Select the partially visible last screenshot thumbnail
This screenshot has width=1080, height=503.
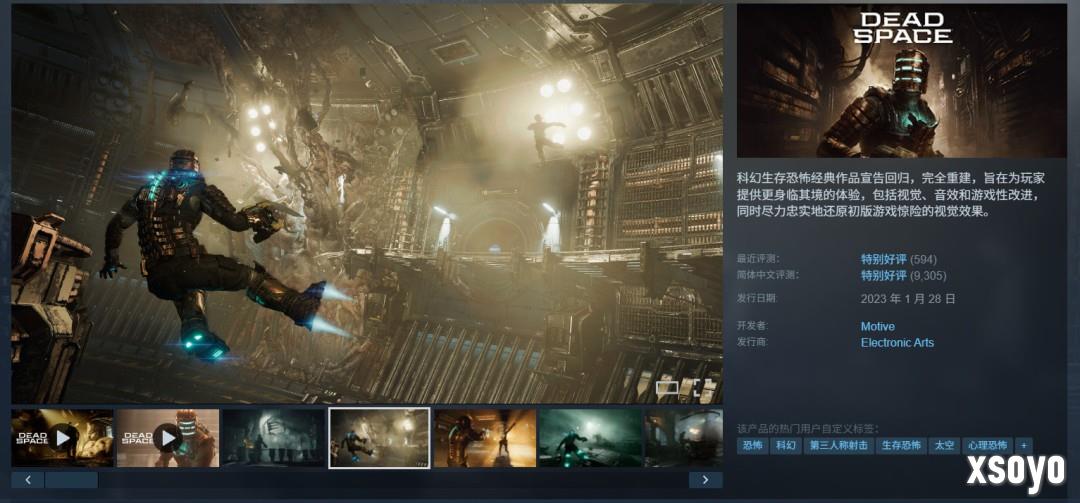pyautogui.click(x=683, y=438)
